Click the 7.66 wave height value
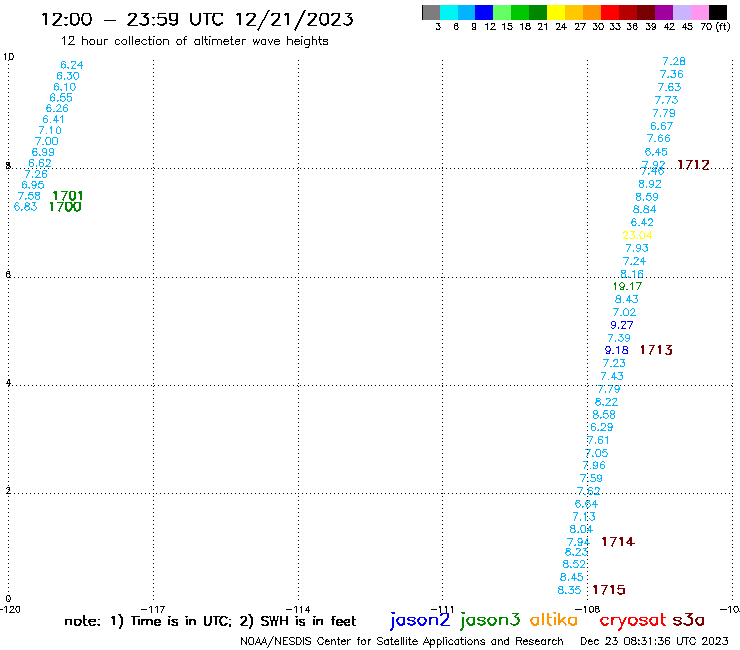 pyautogui.click(x=659, y=138)
